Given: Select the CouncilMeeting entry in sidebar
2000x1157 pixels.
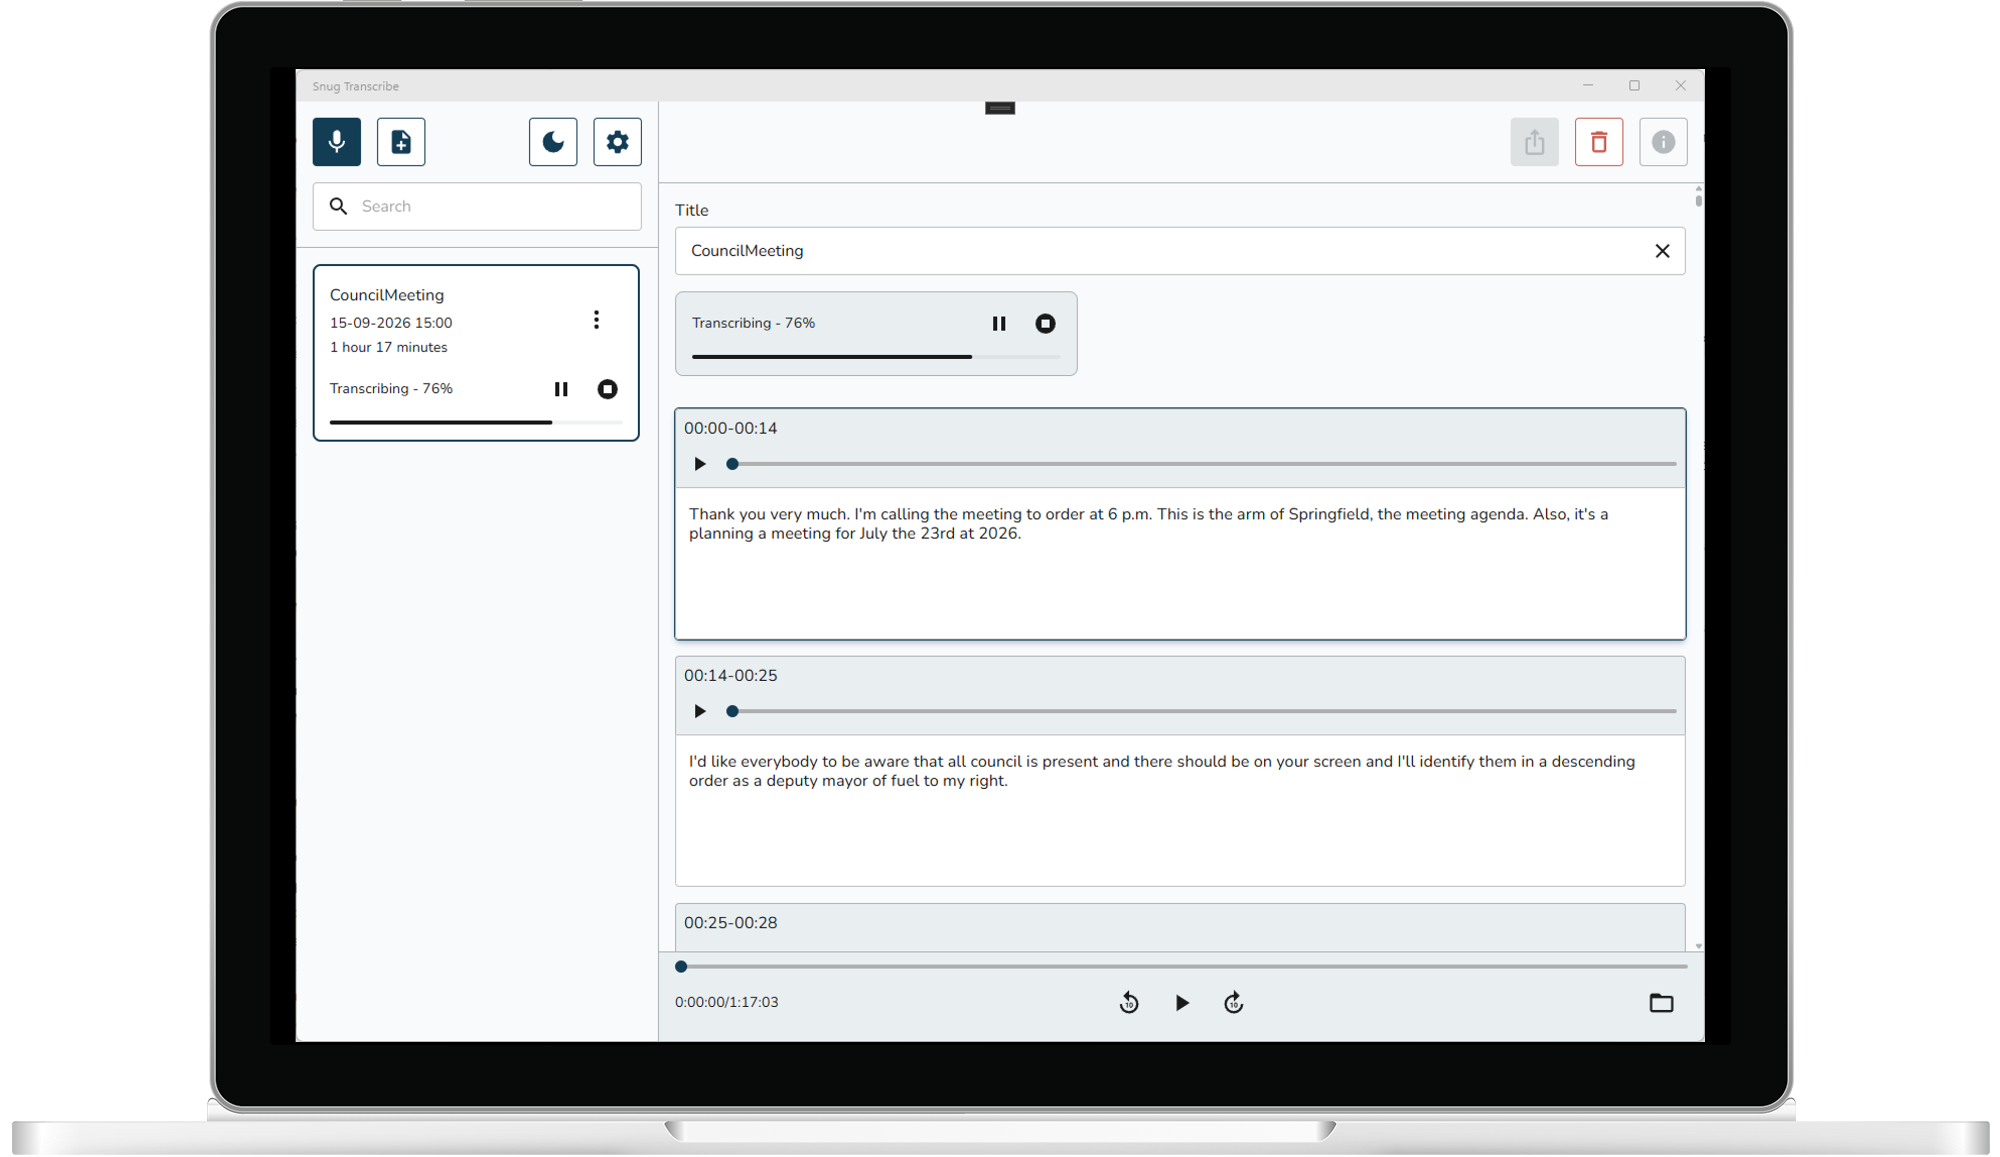Looking at the screenshot, I should click(476, 352).
